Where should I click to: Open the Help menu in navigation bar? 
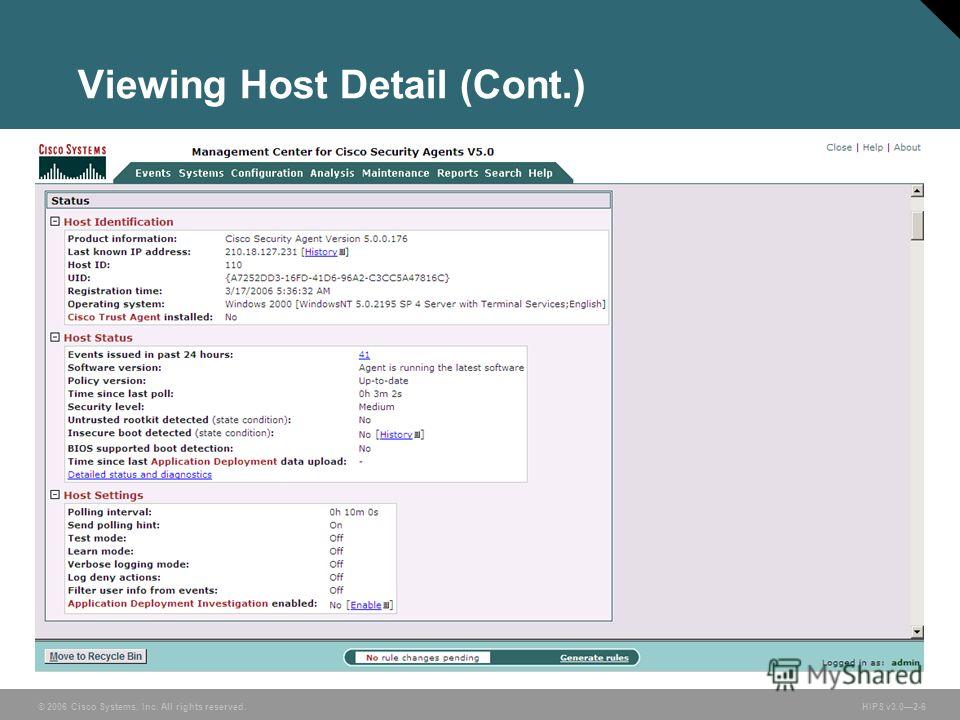[x=541, y=173]
